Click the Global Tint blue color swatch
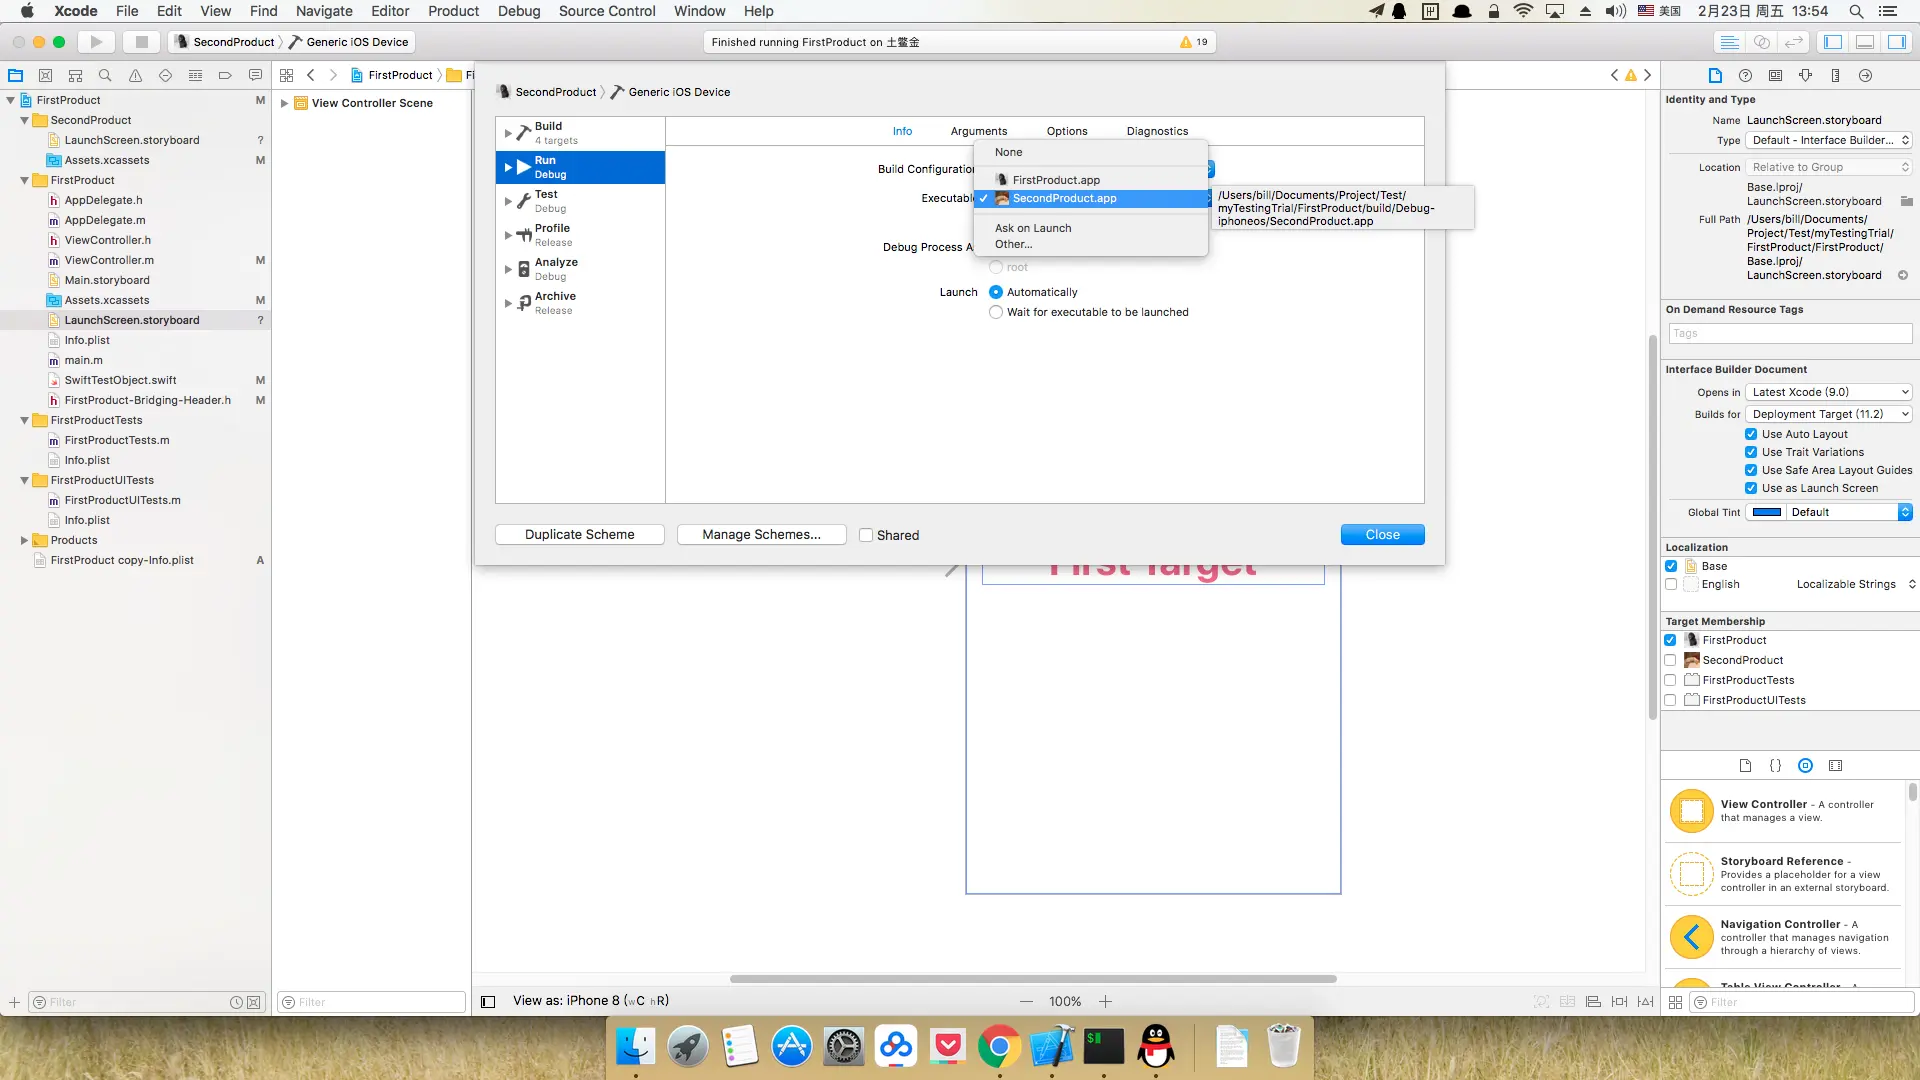 [1767, 512]
